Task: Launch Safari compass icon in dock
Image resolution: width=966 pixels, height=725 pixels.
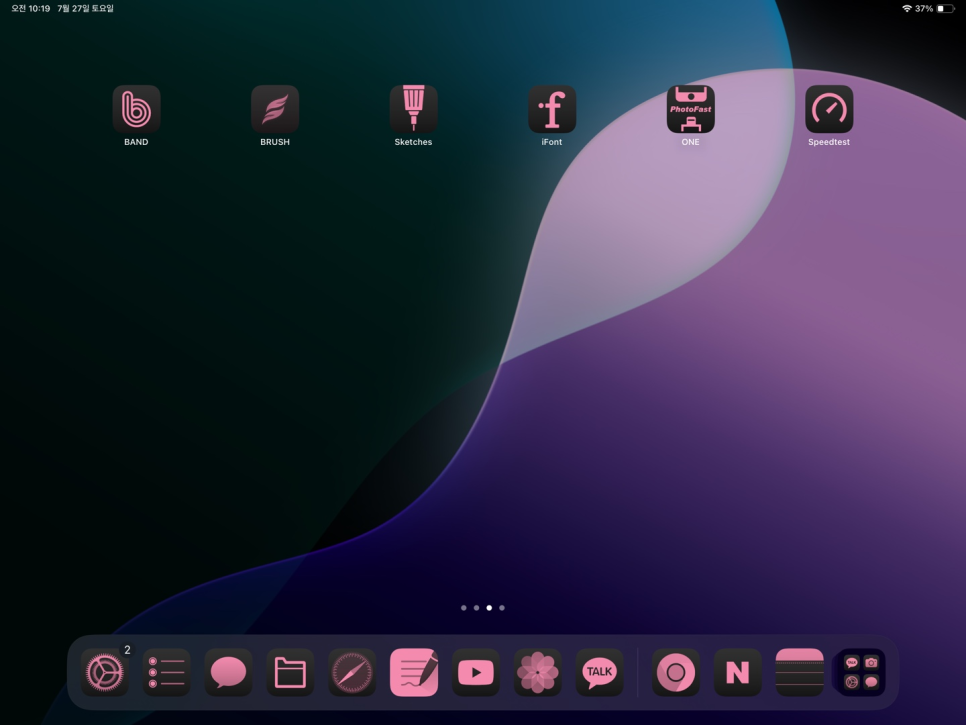Action: 352,672
